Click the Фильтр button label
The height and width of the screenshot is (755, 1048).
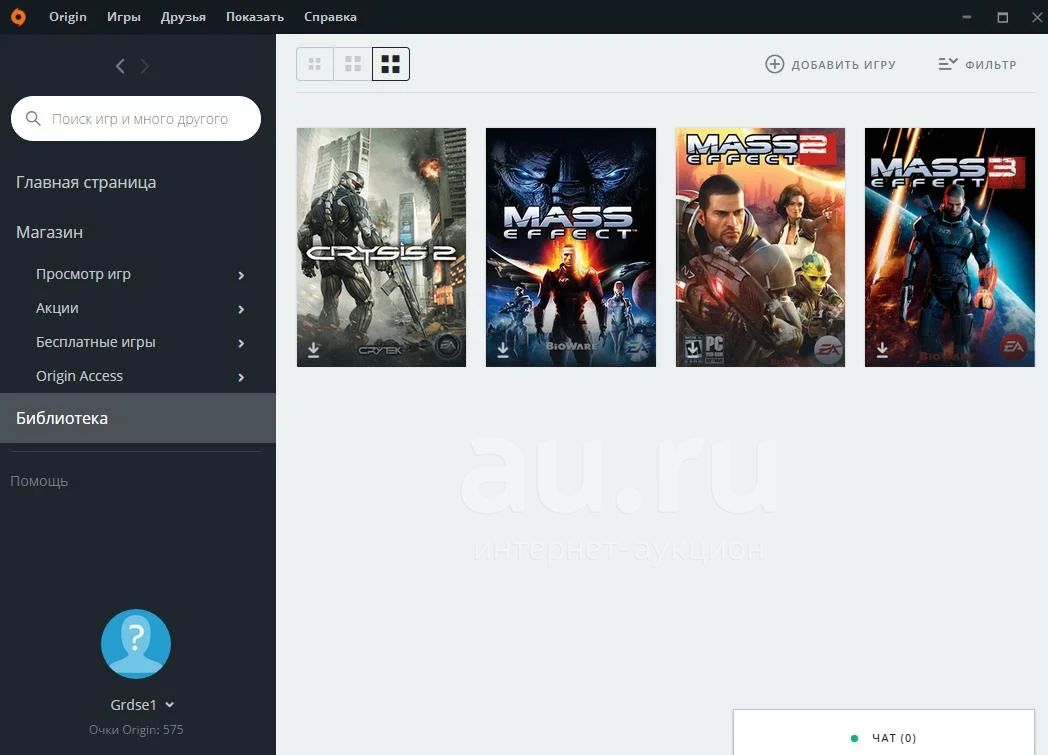991,65
